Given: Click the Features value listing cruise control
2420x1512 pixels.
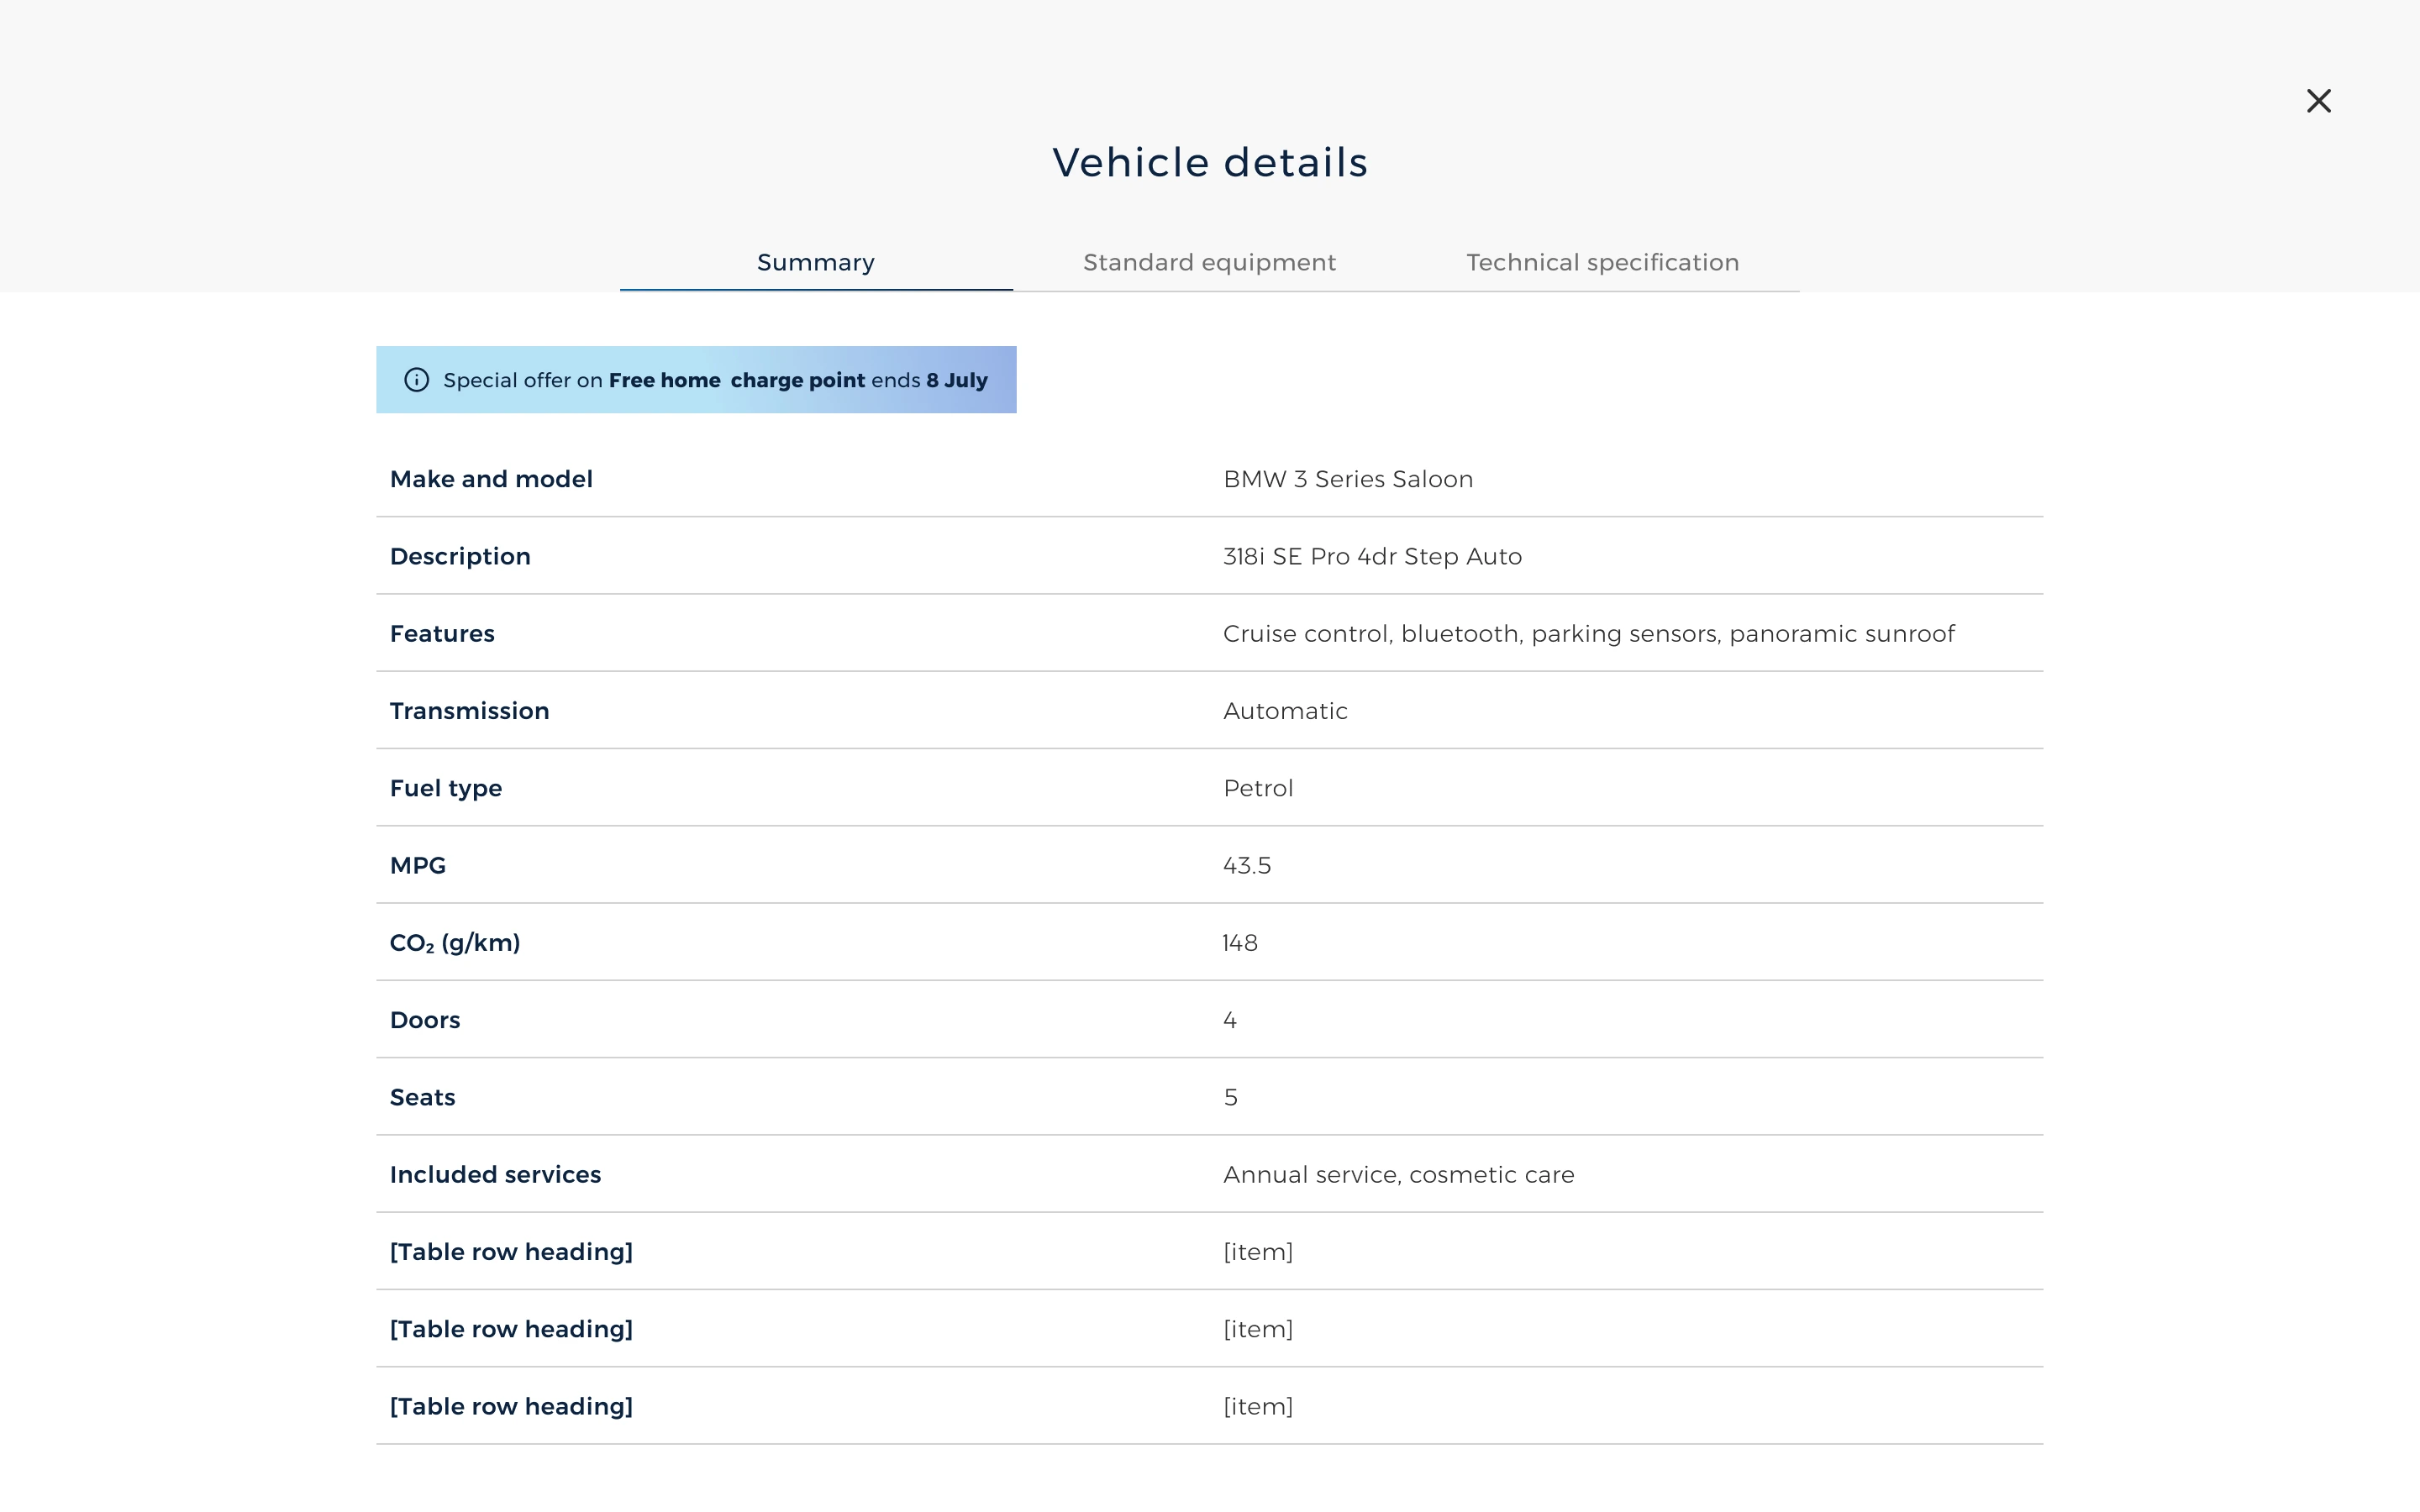Looking at the screenshot, I should [1588, 634].
